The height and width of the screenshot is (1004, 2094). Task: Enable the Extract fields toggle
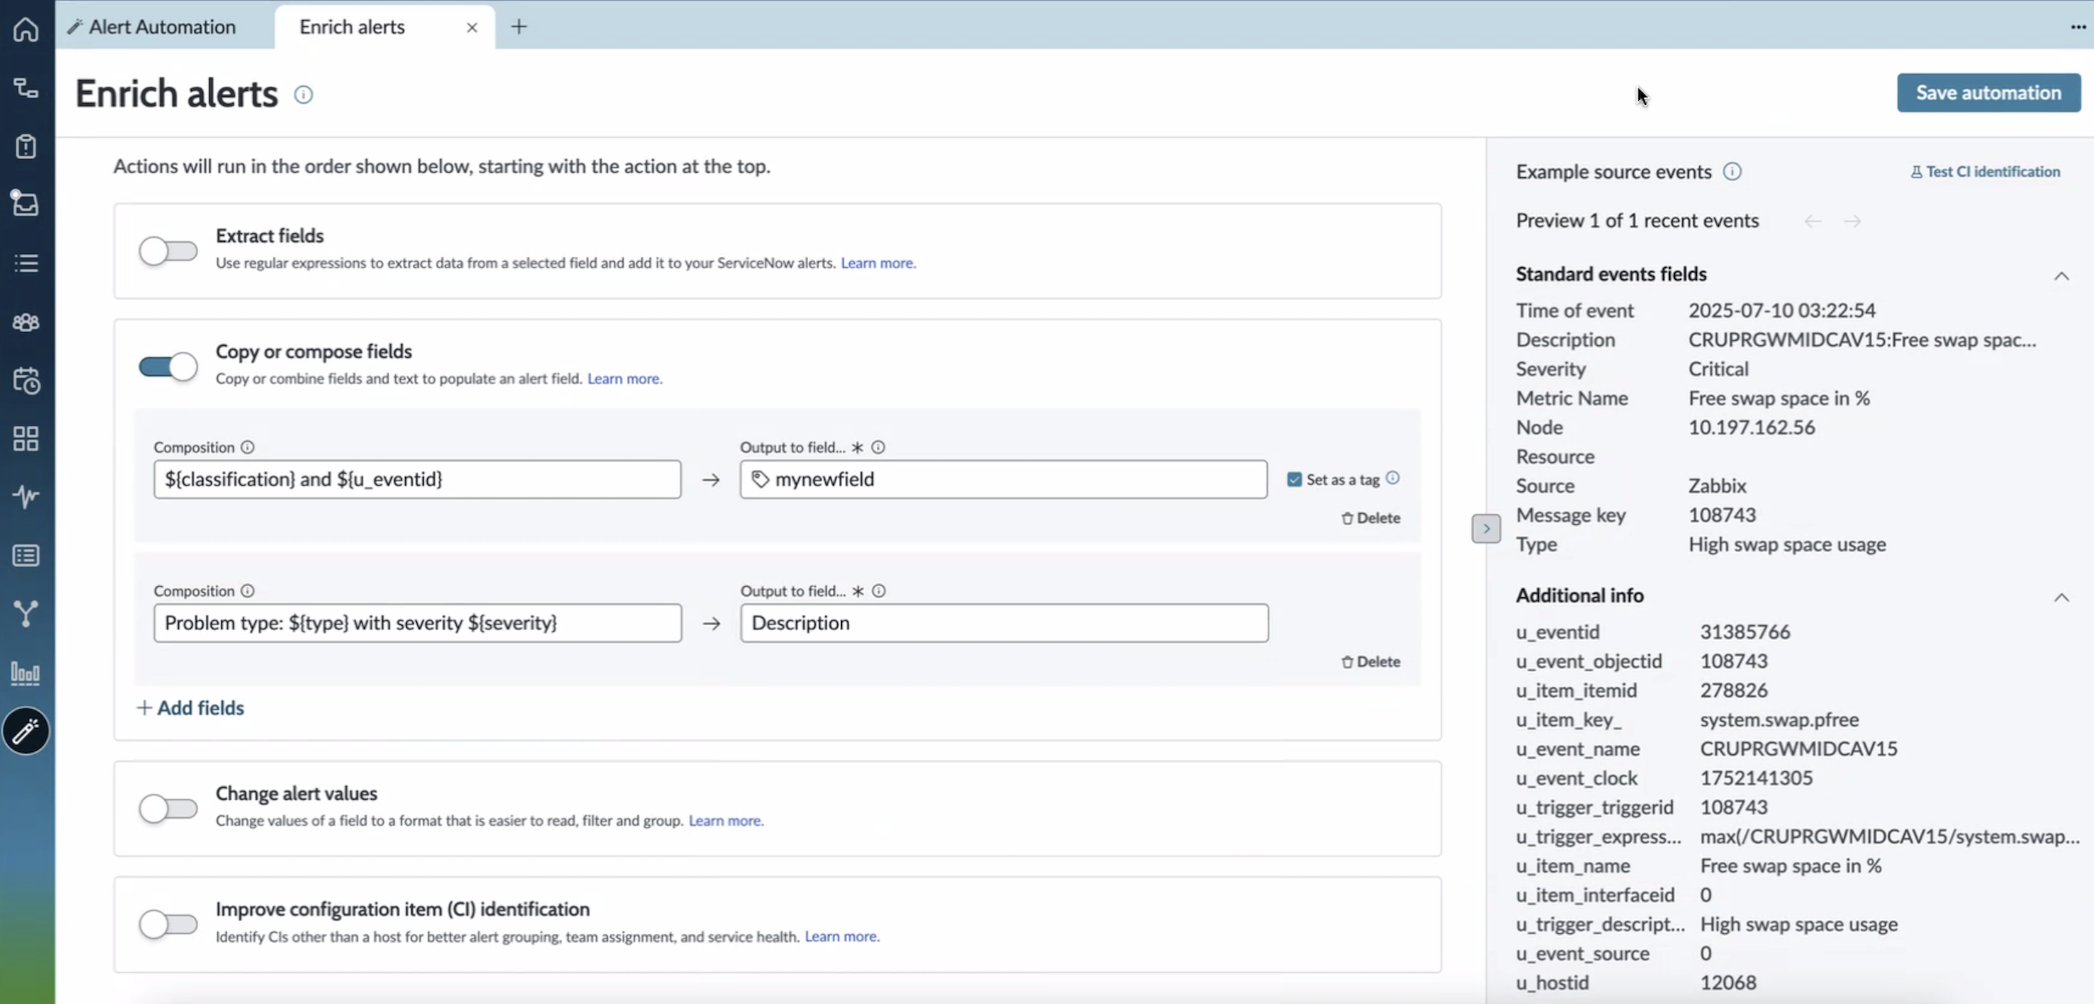click(168, 251)
